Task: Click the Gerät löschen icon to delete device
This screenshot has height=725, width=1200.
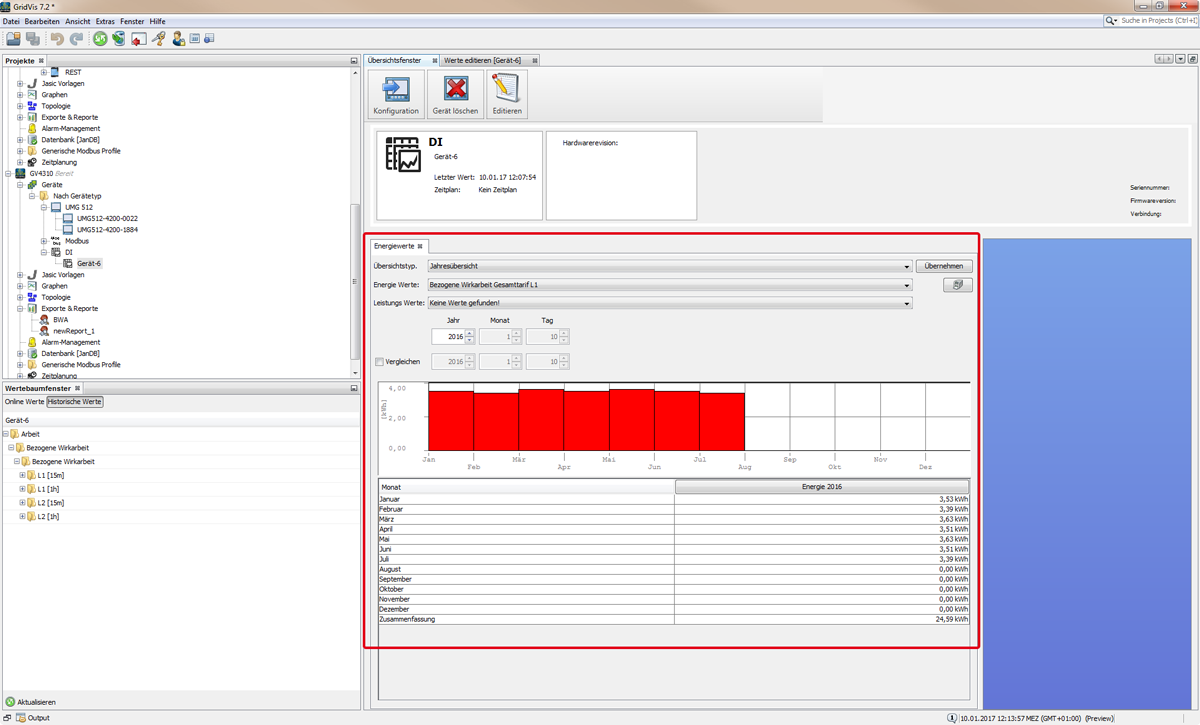Action: pyautogui.click(x=455, y=92)
